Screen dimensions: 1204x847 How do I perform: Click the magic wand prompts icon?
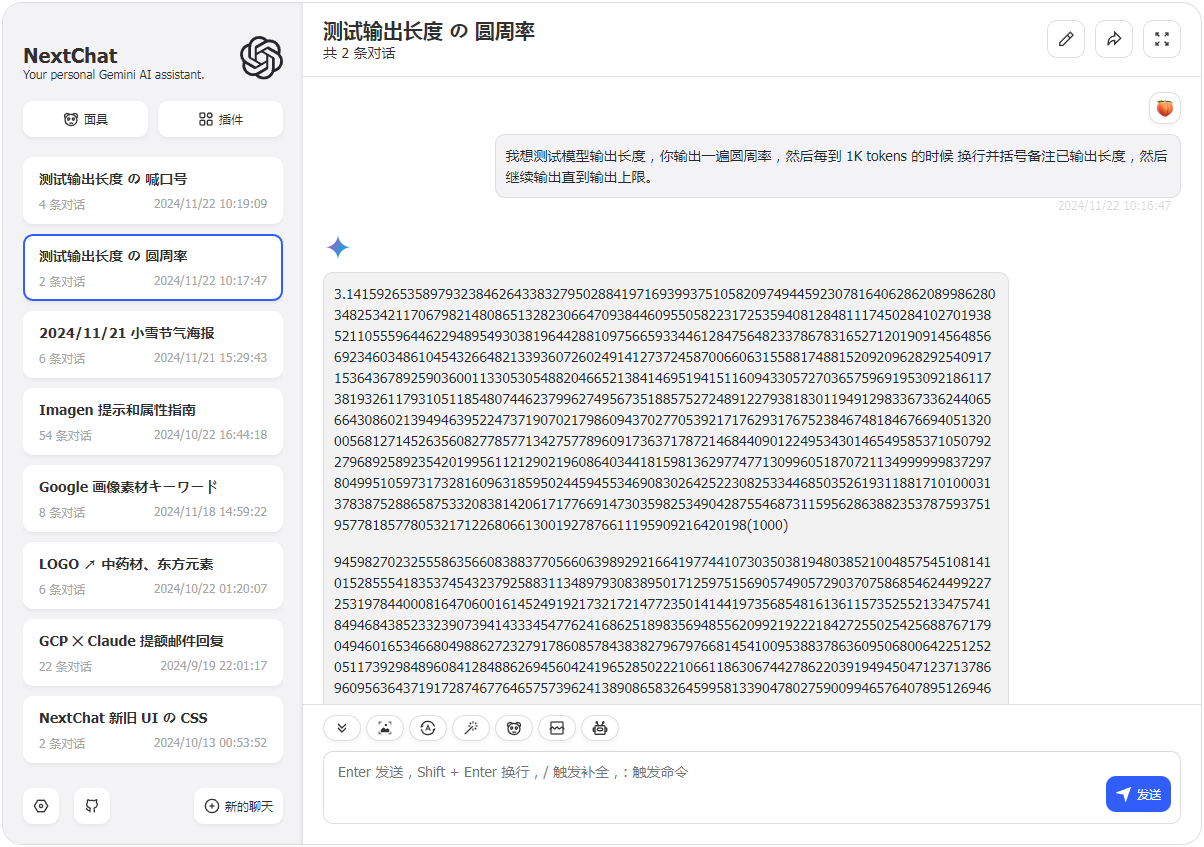click(x=471, y=728)
